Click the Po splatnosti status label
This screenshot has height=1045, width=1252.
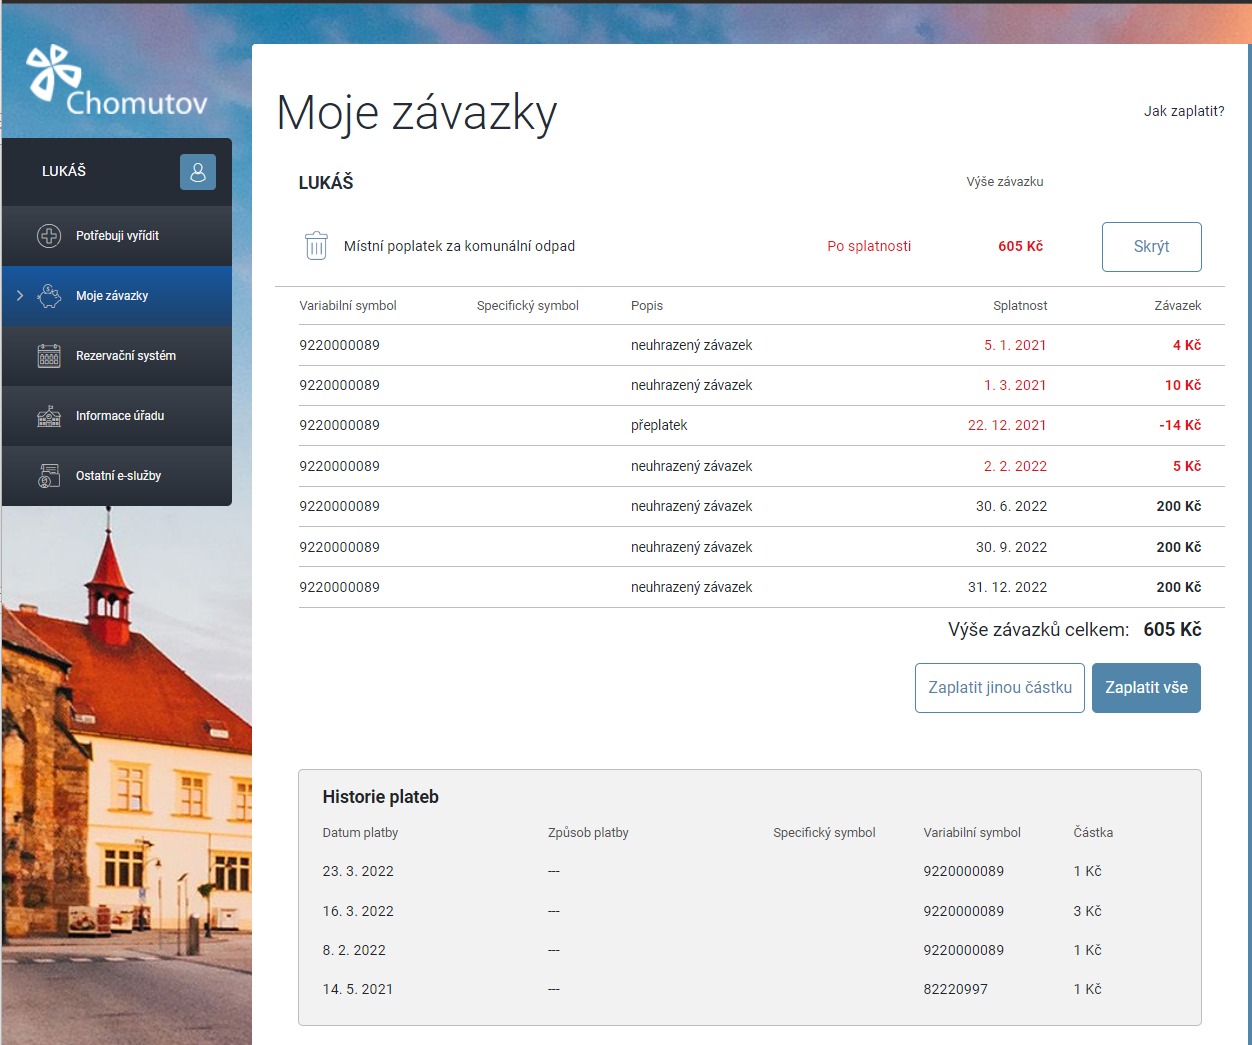[869, 246]
